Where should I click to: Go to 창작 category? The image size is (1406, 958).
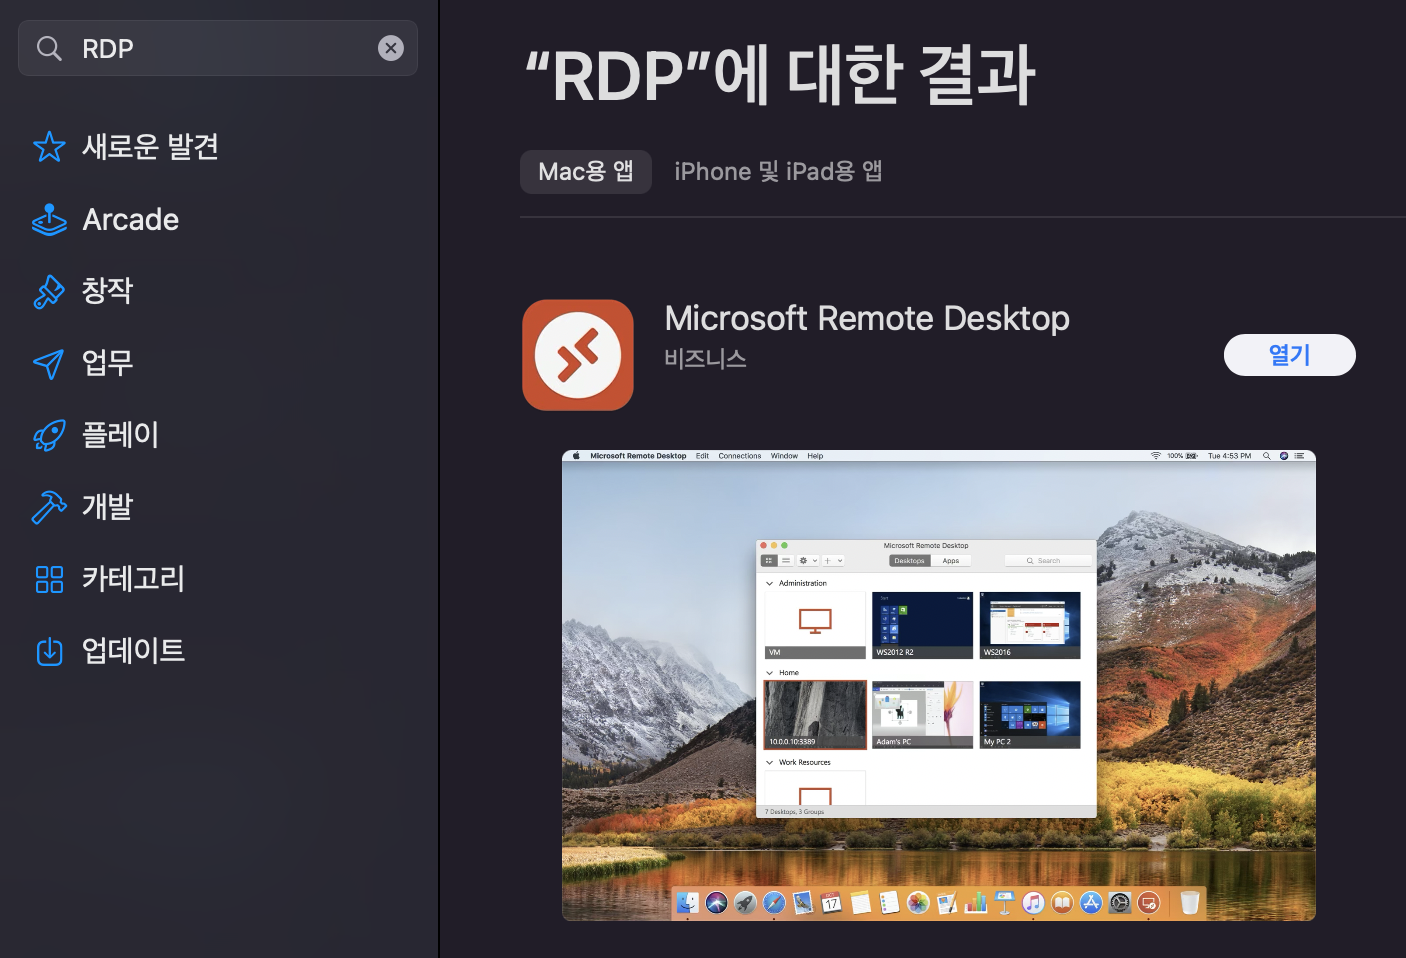click(x=107, y=291)
